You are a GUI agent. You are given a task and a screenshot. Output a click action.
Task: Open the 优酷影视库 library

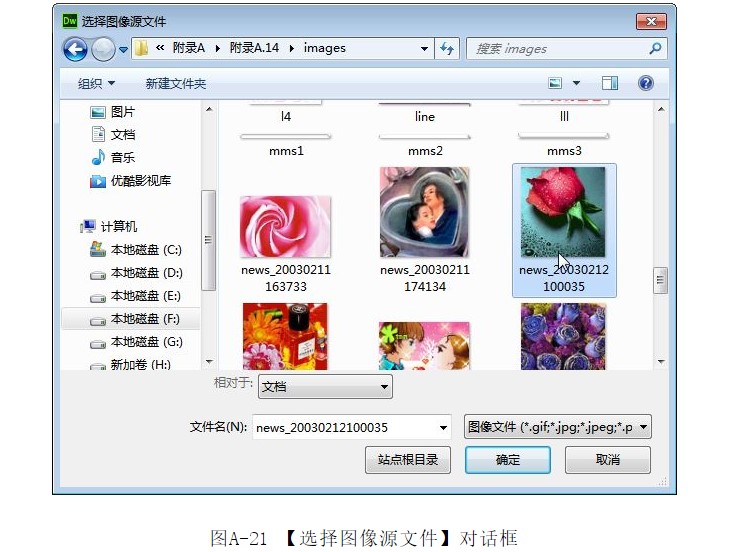pyautogui.click(x=140, y=181)
